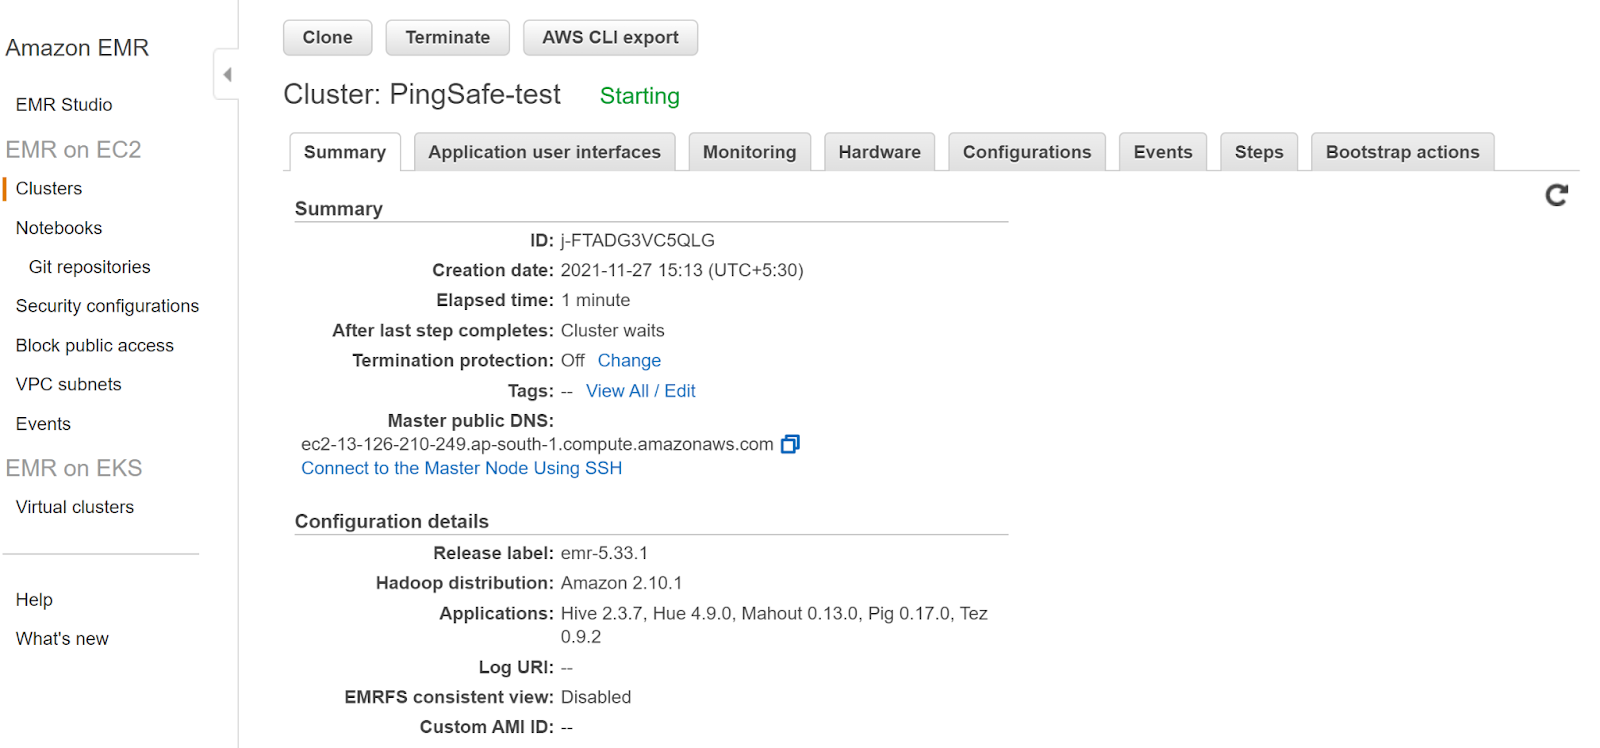The image size is (1600, 748).
Task: Select the Hardware tab
Action: 879,152
